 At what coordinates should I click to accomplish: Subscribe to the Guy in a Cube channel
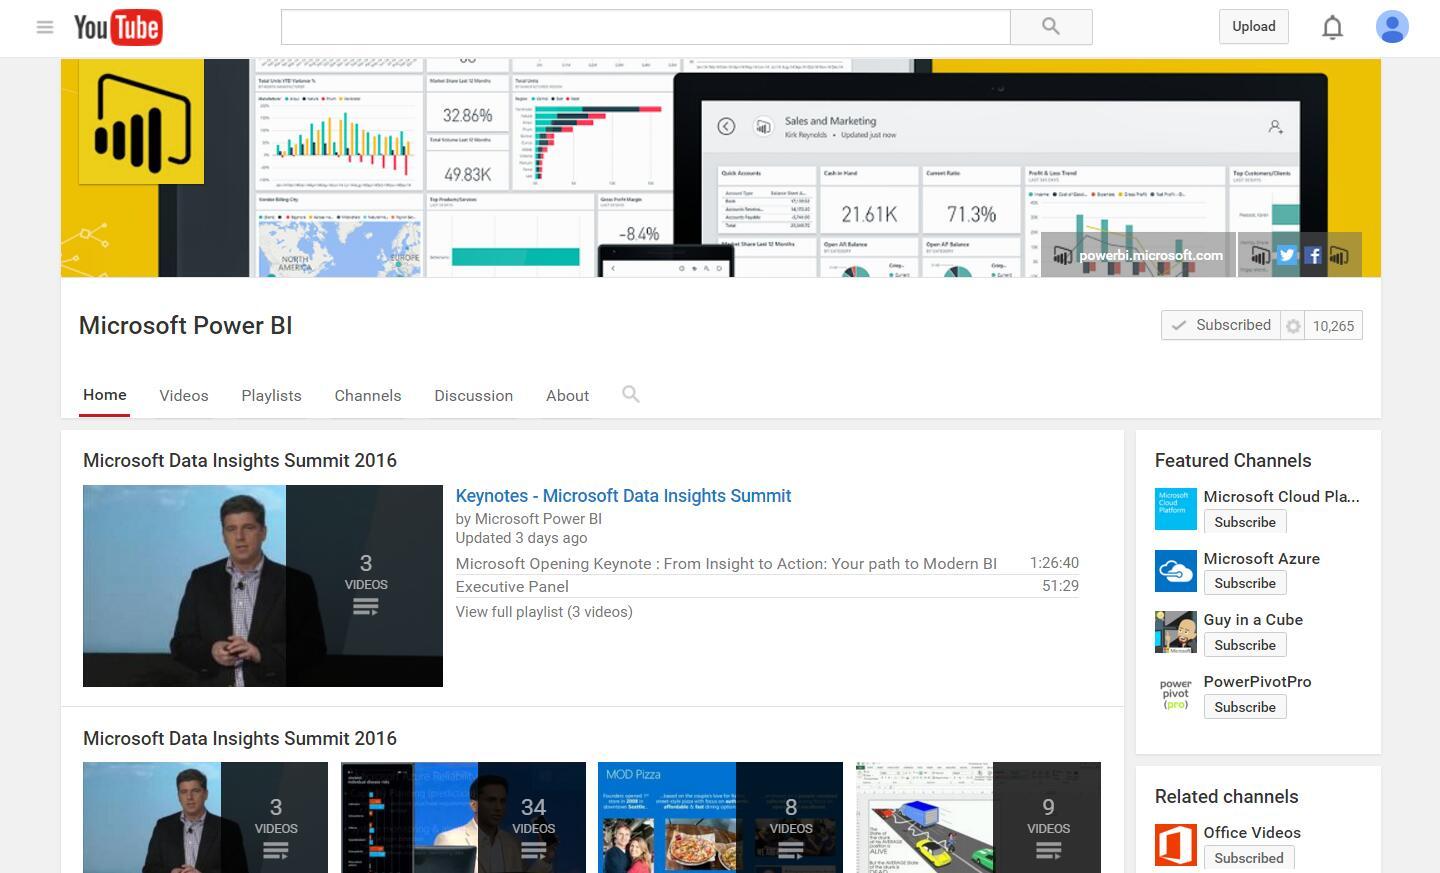pos(1244,644)
